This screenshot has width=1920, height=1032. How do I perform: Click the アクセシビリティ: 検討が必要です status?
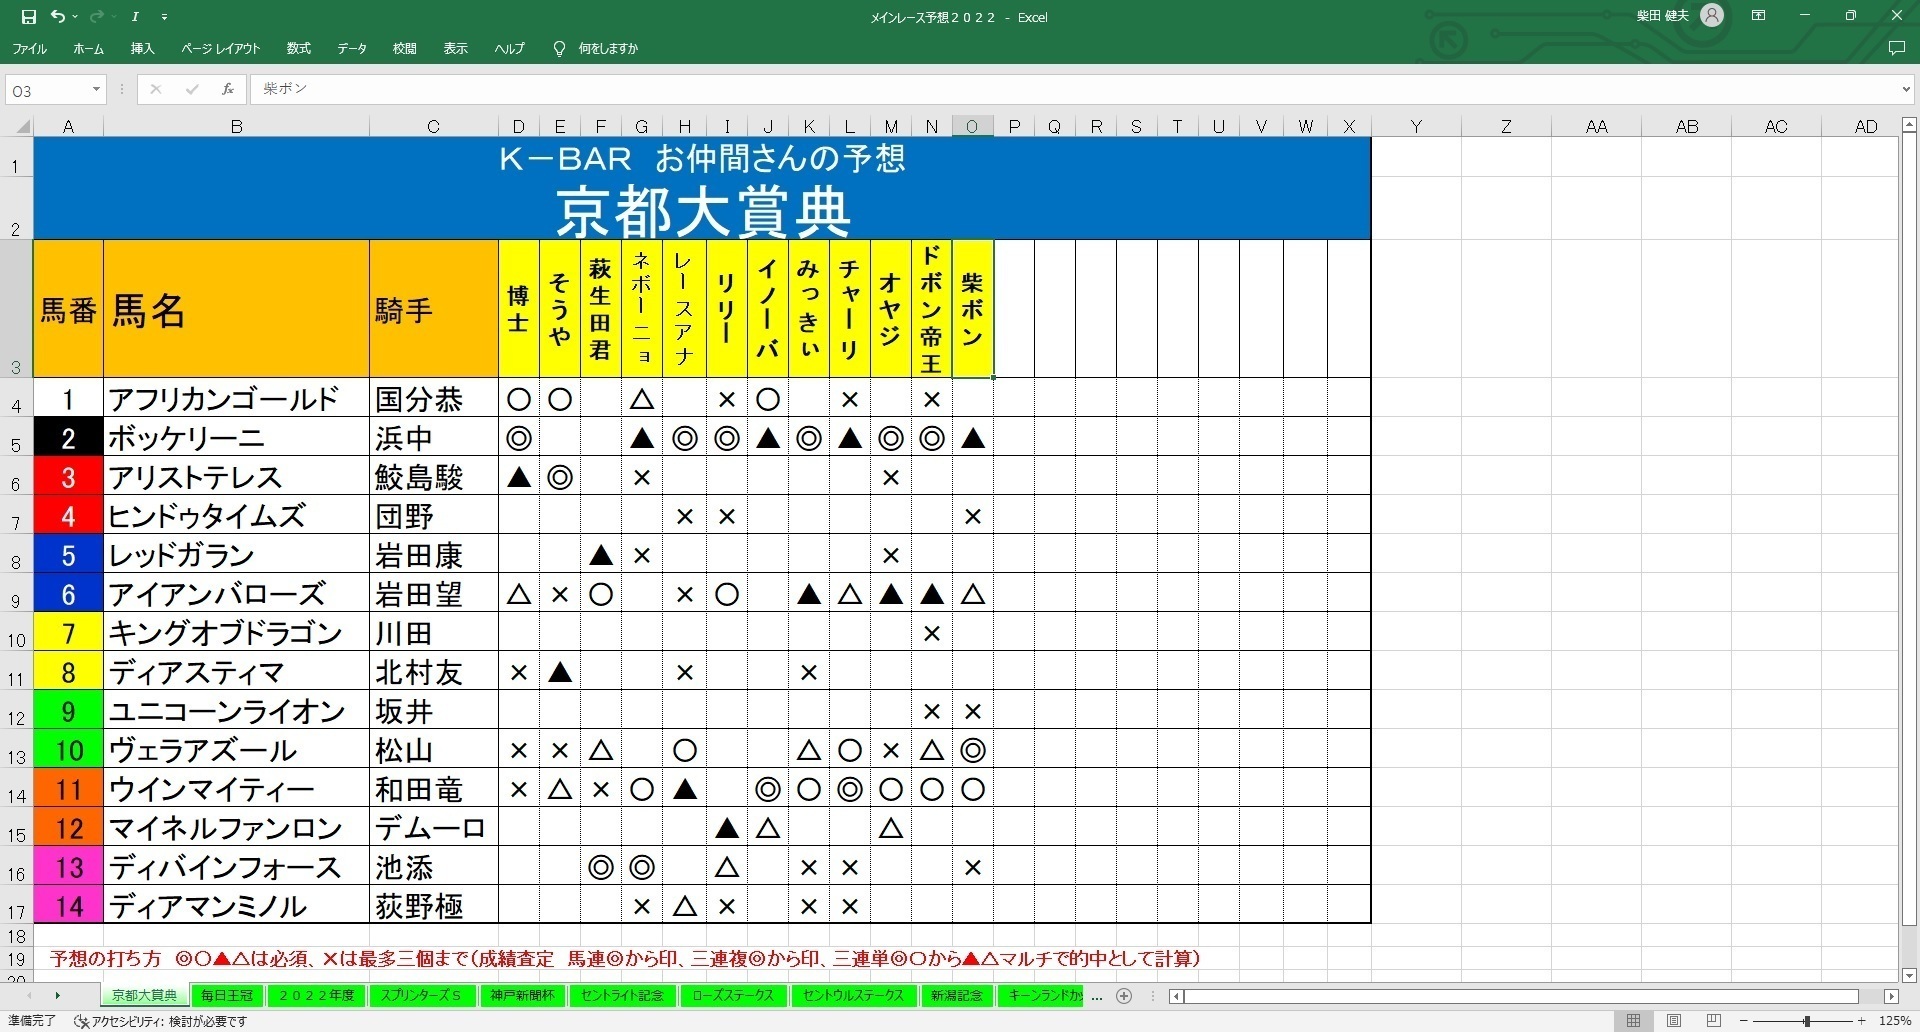click(160, 1021)
